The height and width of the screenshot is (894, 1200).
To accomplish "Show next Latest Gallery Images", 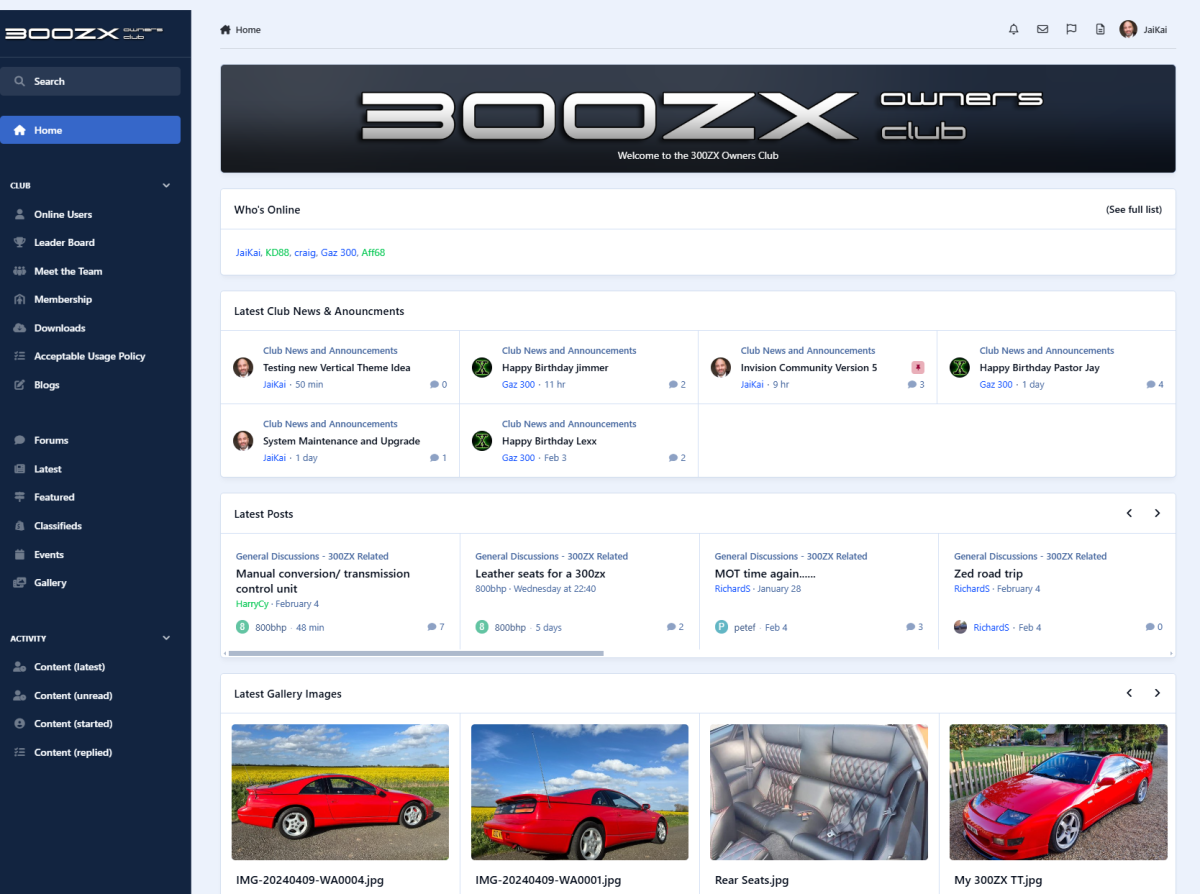I will tap(1157, 693).
